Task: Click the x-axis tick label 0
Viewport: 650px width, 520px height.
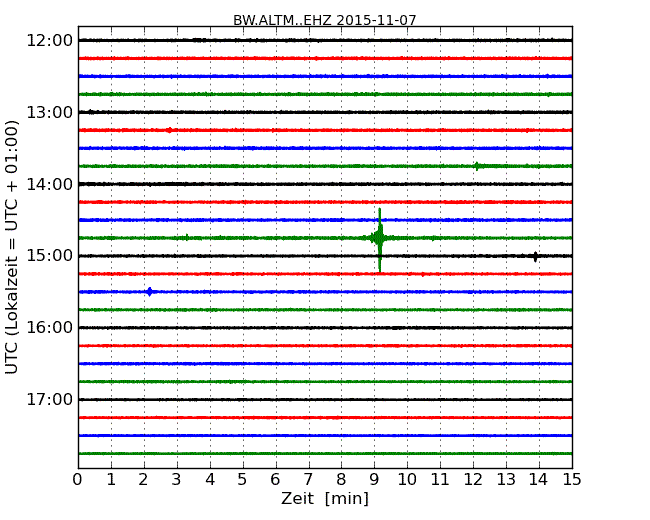Action: pyautogui.click(x=78, y=480)
